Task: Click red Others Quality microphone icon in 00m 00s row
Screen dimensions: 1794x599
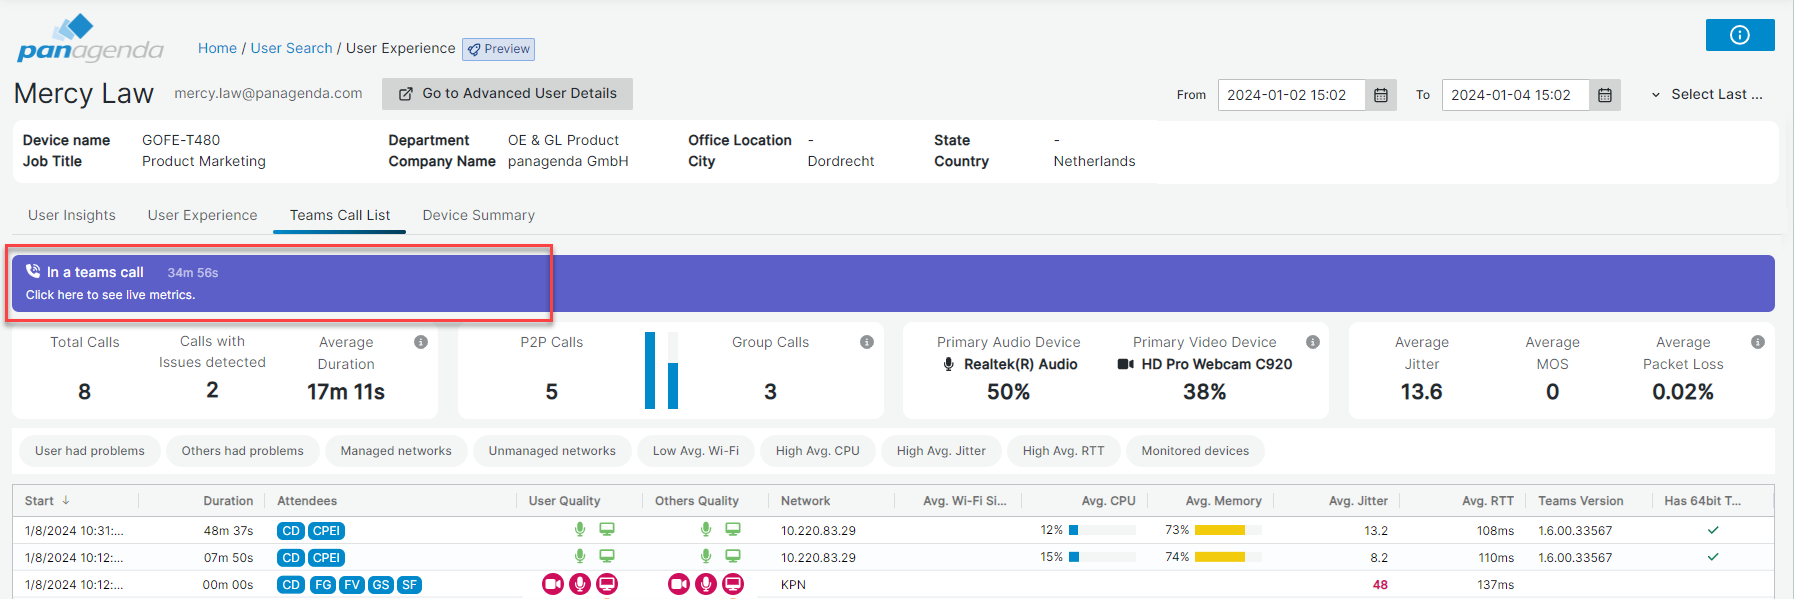Action: (x=706, y=584)
